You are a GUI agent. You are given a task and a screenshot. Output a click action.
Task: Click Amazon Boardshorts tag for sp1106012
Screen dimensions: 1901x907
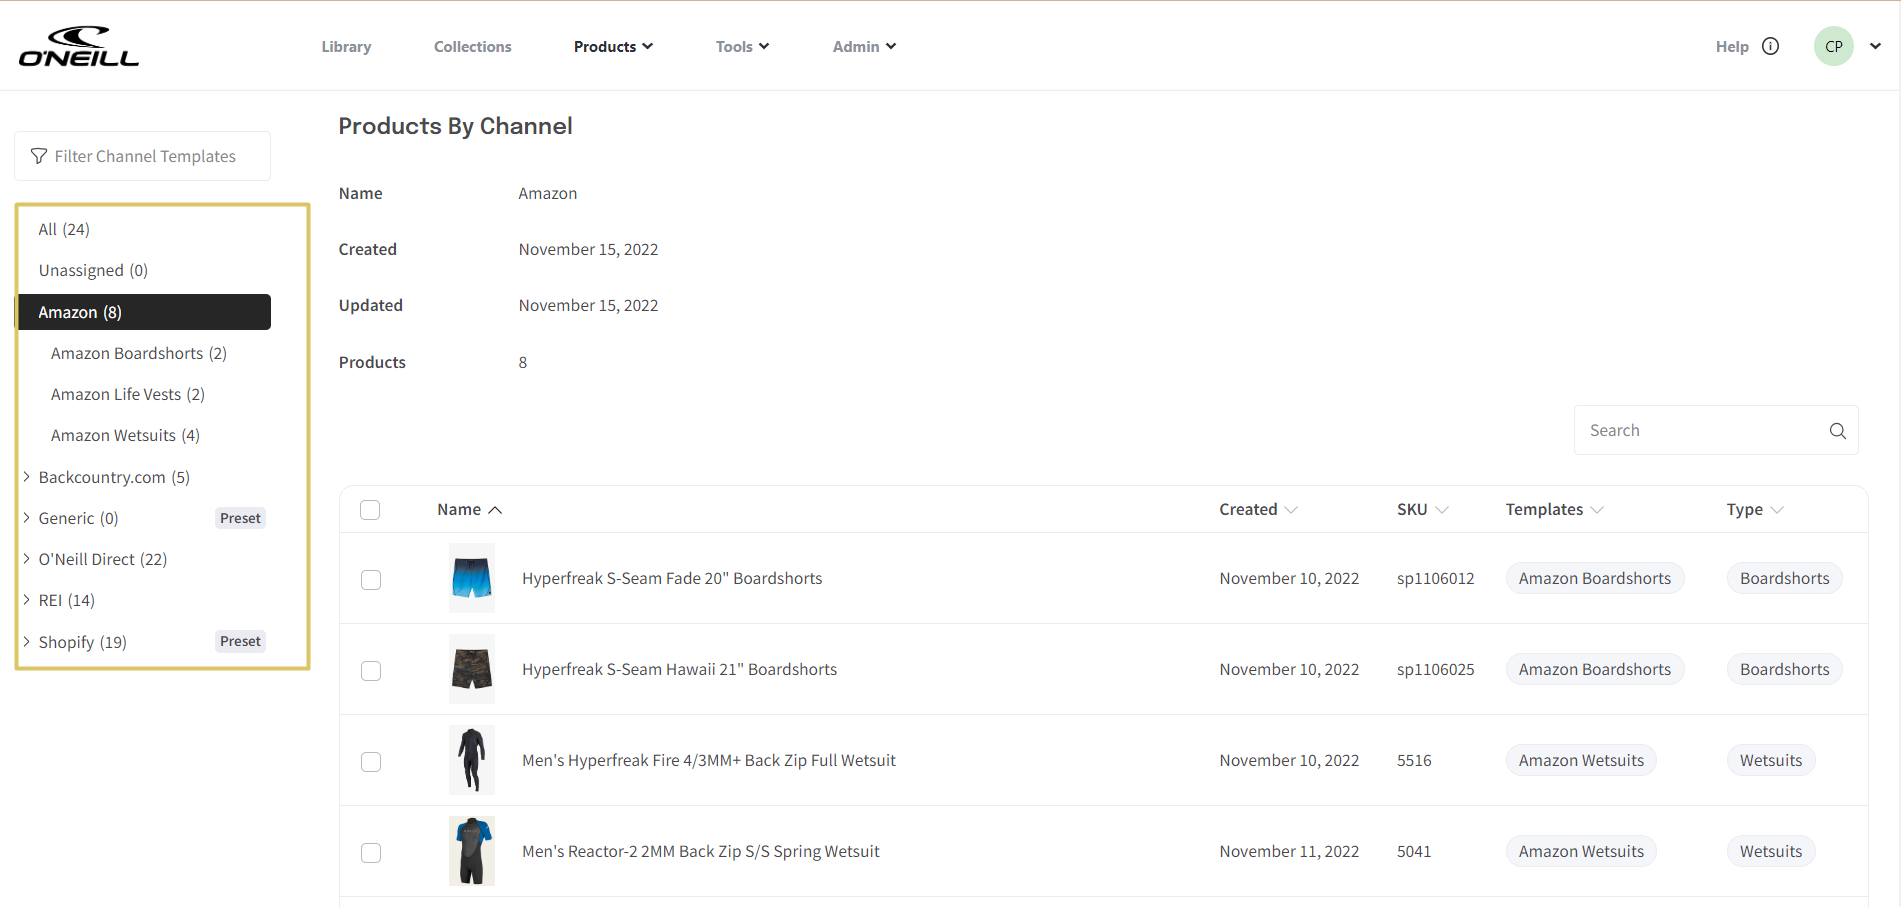point(1595,578)
